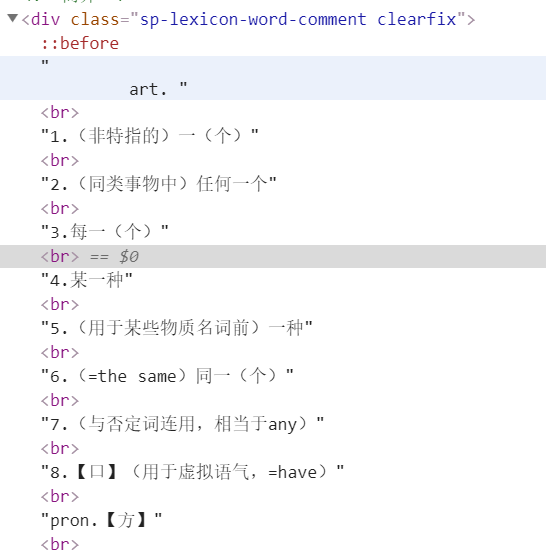Select text node "pron.【方】"
Image resolution: width=546 pixels, height=556 pixels.
tap(101, 521)
